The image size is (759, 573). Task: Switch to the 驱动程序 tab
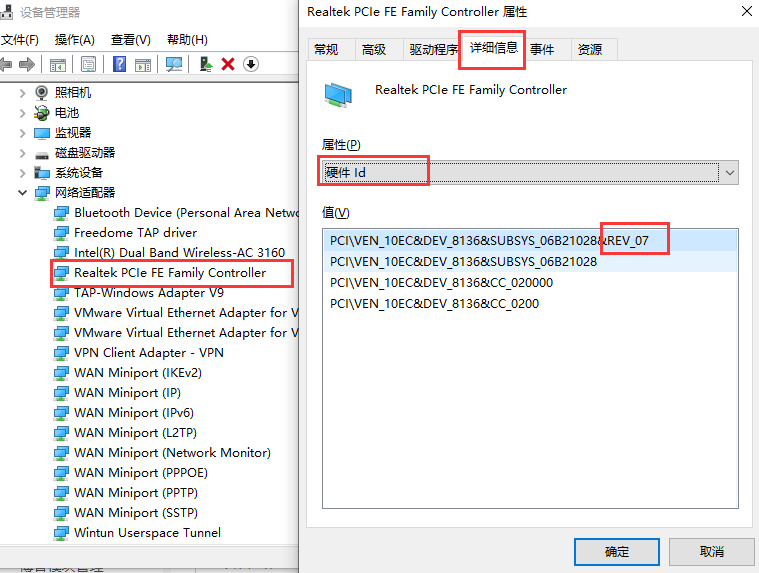coord(432,49)
